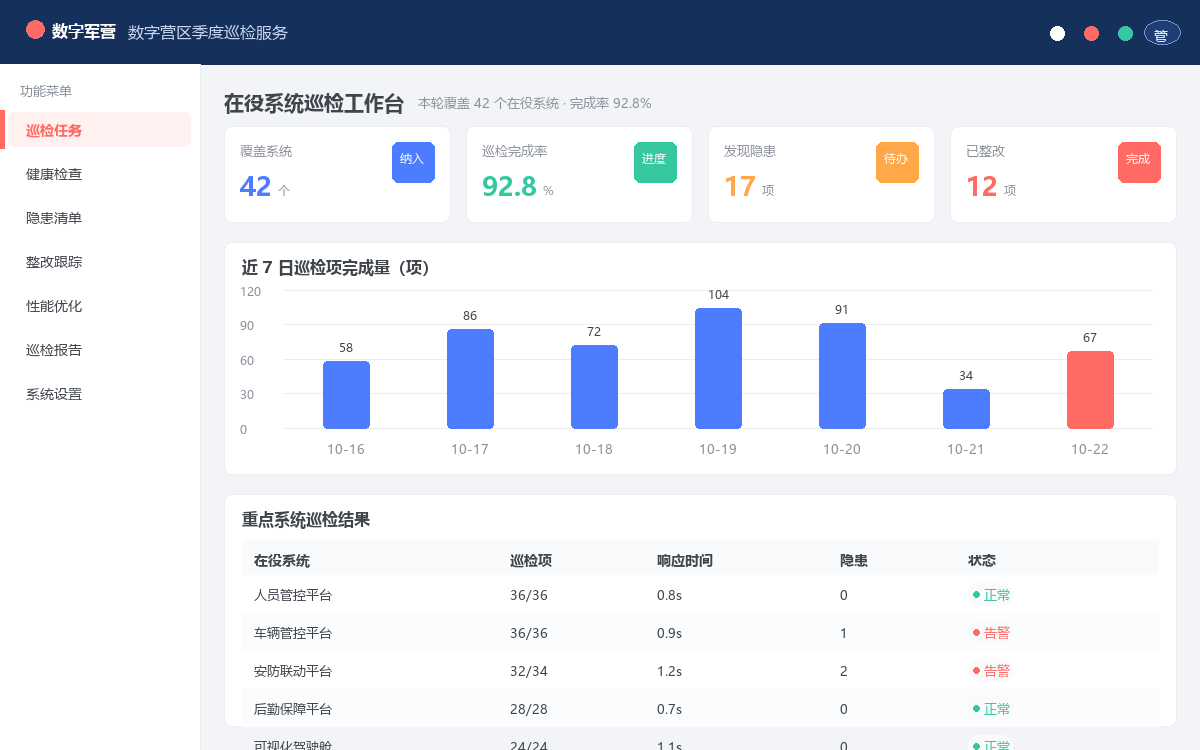The width and height of the screenshot is (1200, 750).
Task: Select the 车辆管控平台 row name
Action: (x=293, y=633)
